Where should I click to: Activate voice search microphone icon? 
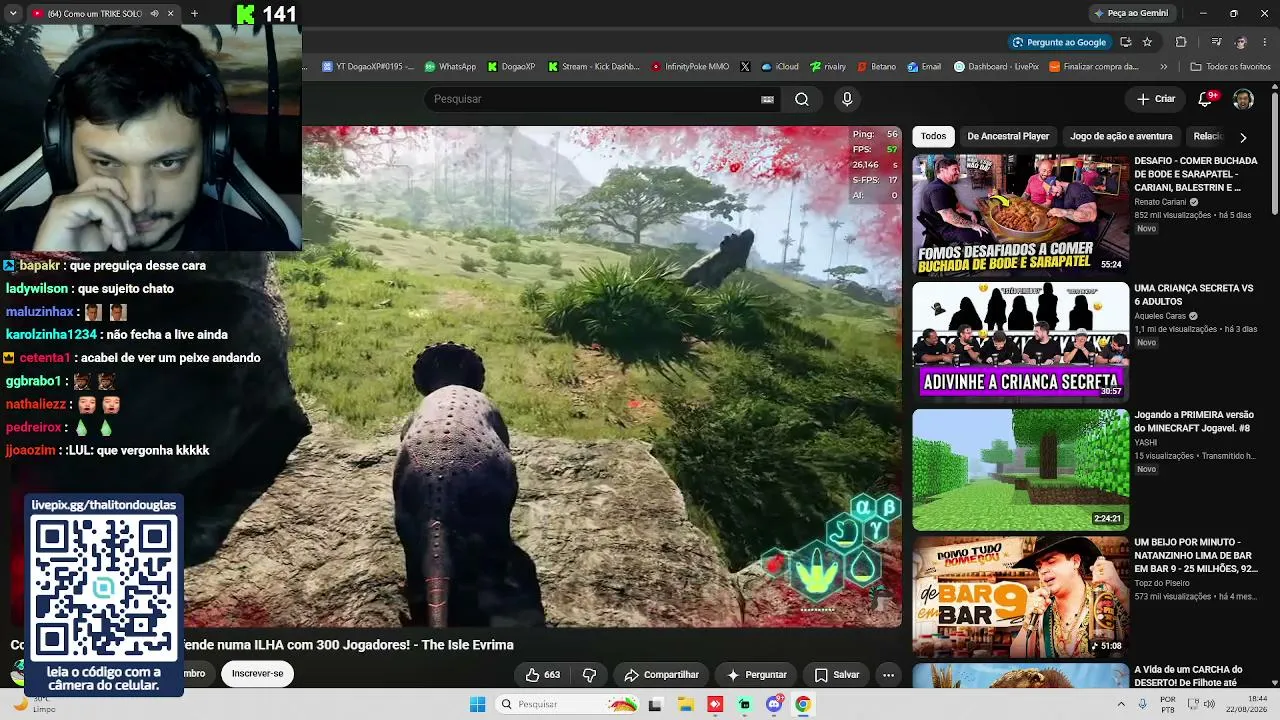pos(847,99)
